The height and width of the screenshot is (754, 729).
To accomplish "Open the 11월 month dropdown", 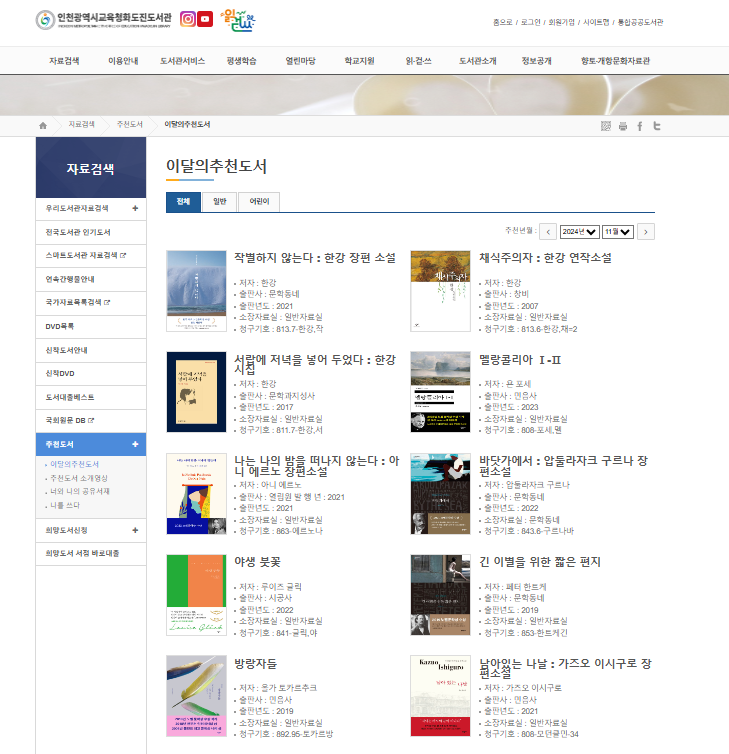I will pos(618,232).
